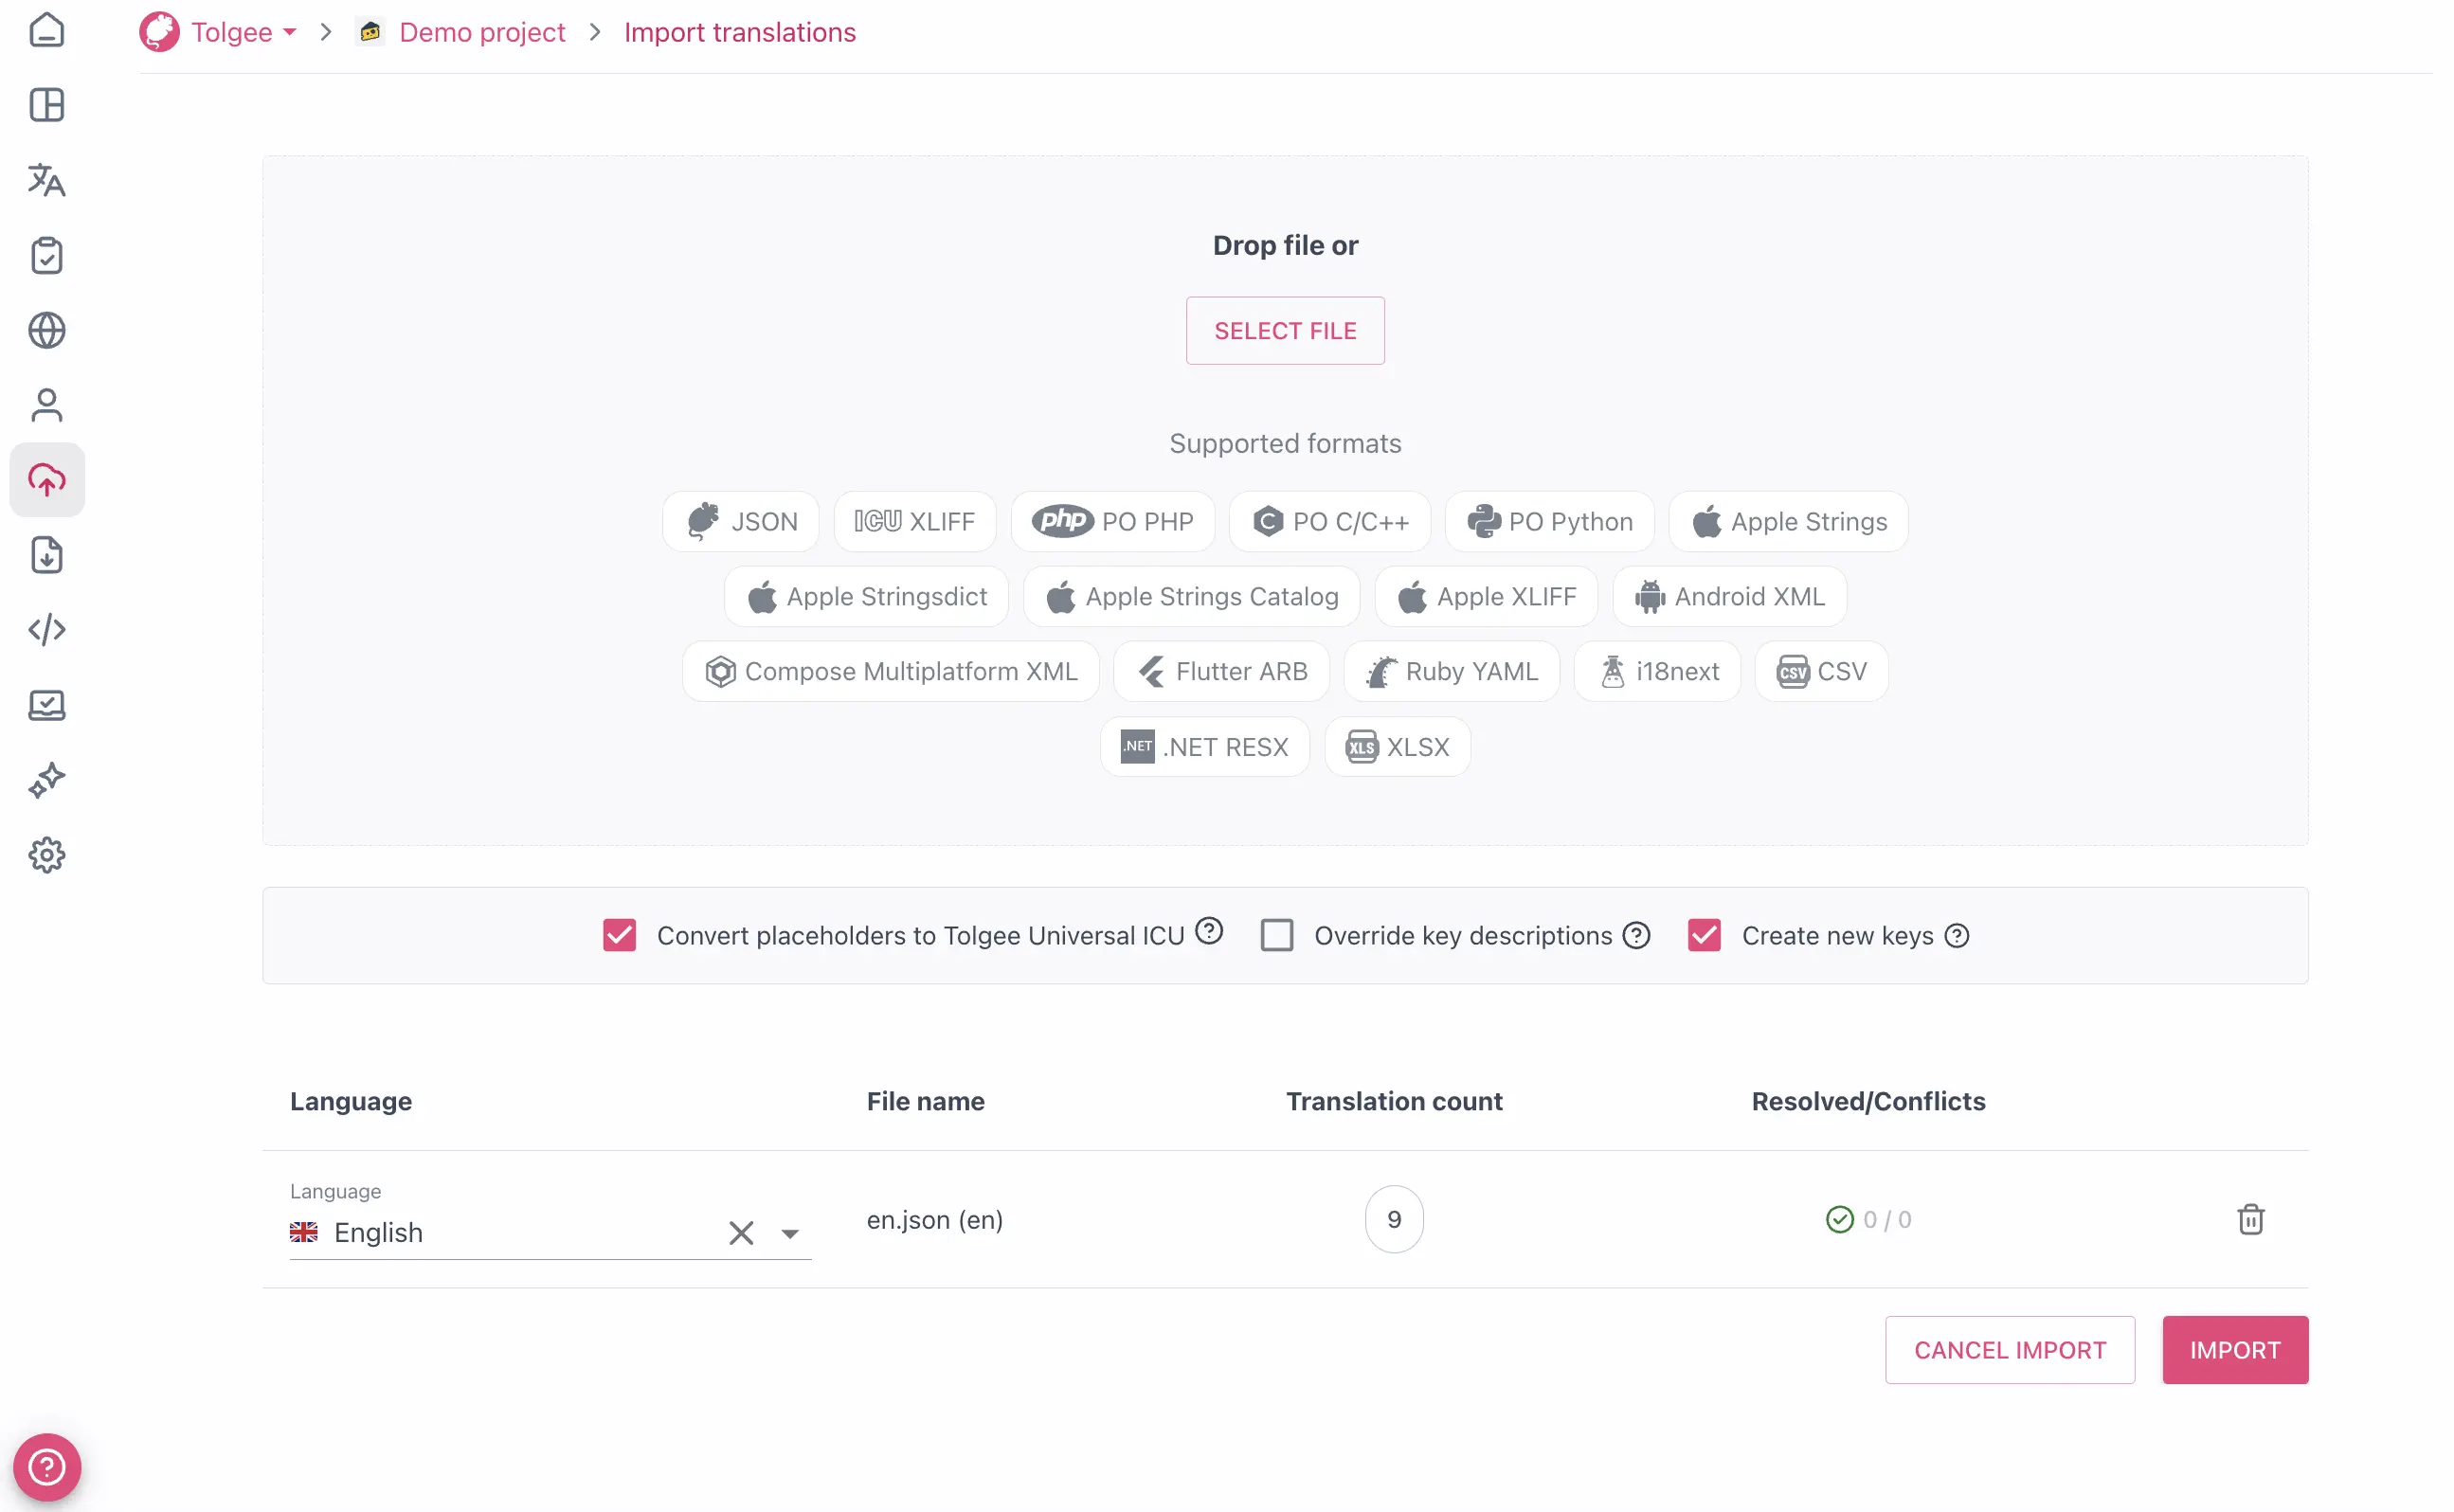
Task: Open Members person icon in sidebar
Action: [46, 405]
